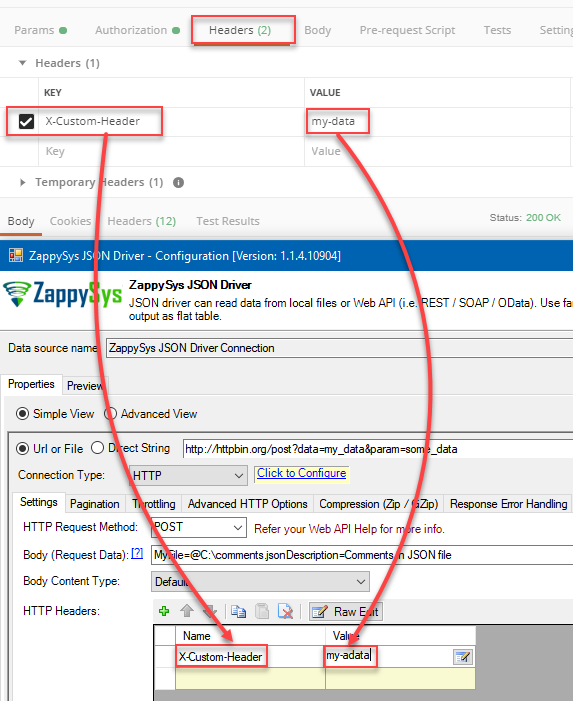Click Data source name field

[339, 348]
